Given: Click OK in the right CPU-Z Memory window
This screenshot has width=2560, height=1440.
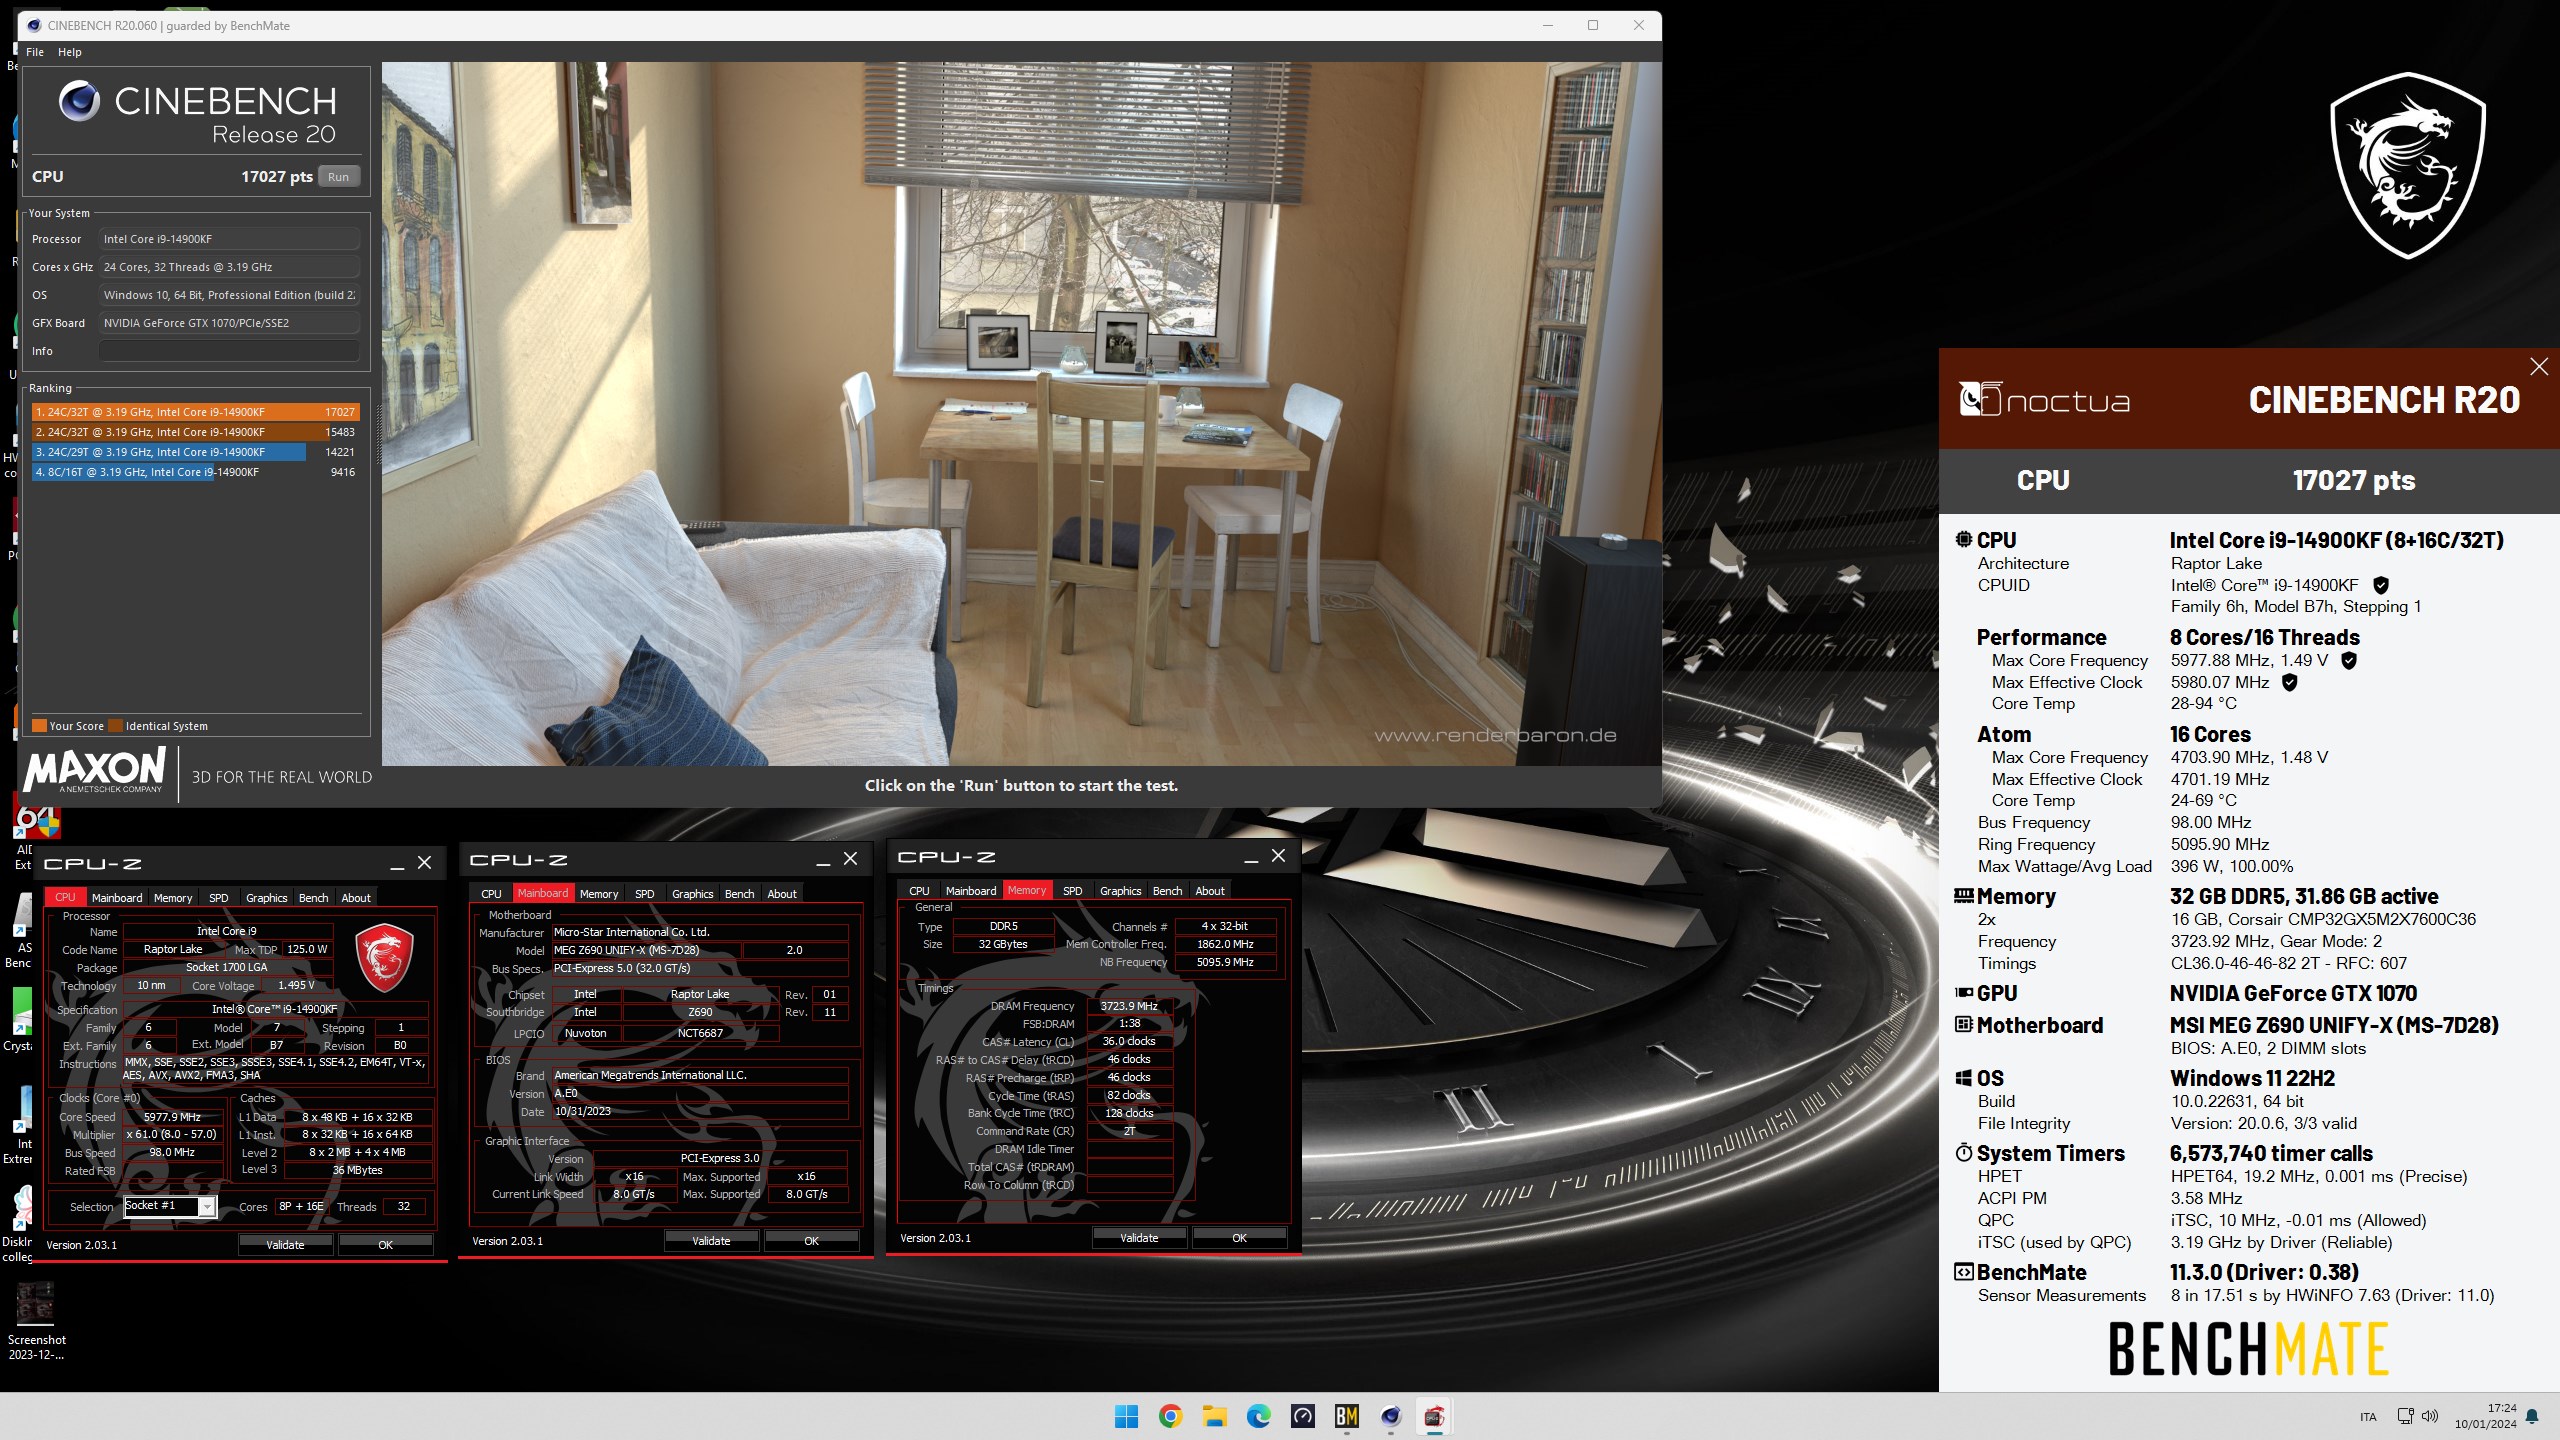Looking at the screenshot, I should click(x=1240, y=1238).
